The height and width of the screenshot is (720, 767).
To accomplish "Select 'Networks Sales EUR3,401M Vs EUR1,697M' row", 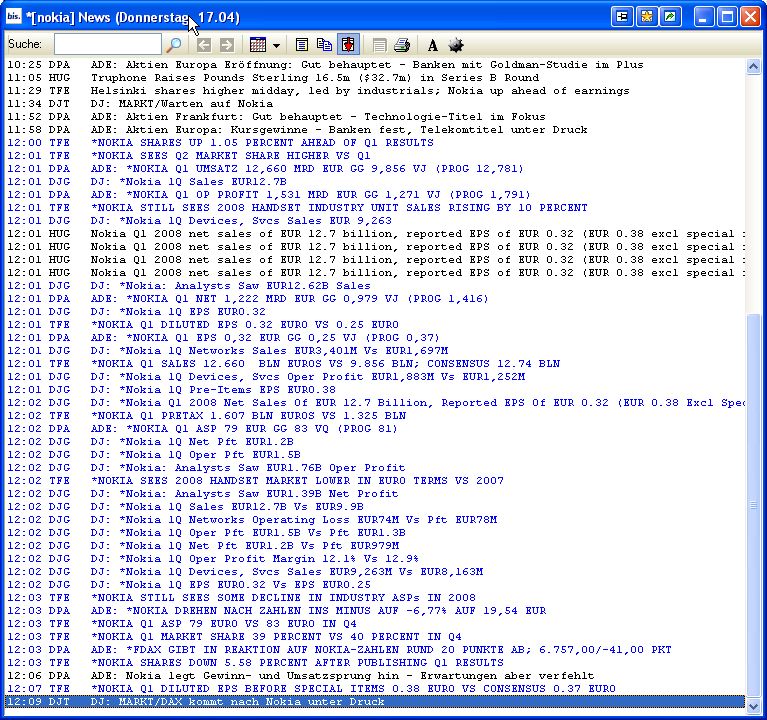I will (376, 351).
